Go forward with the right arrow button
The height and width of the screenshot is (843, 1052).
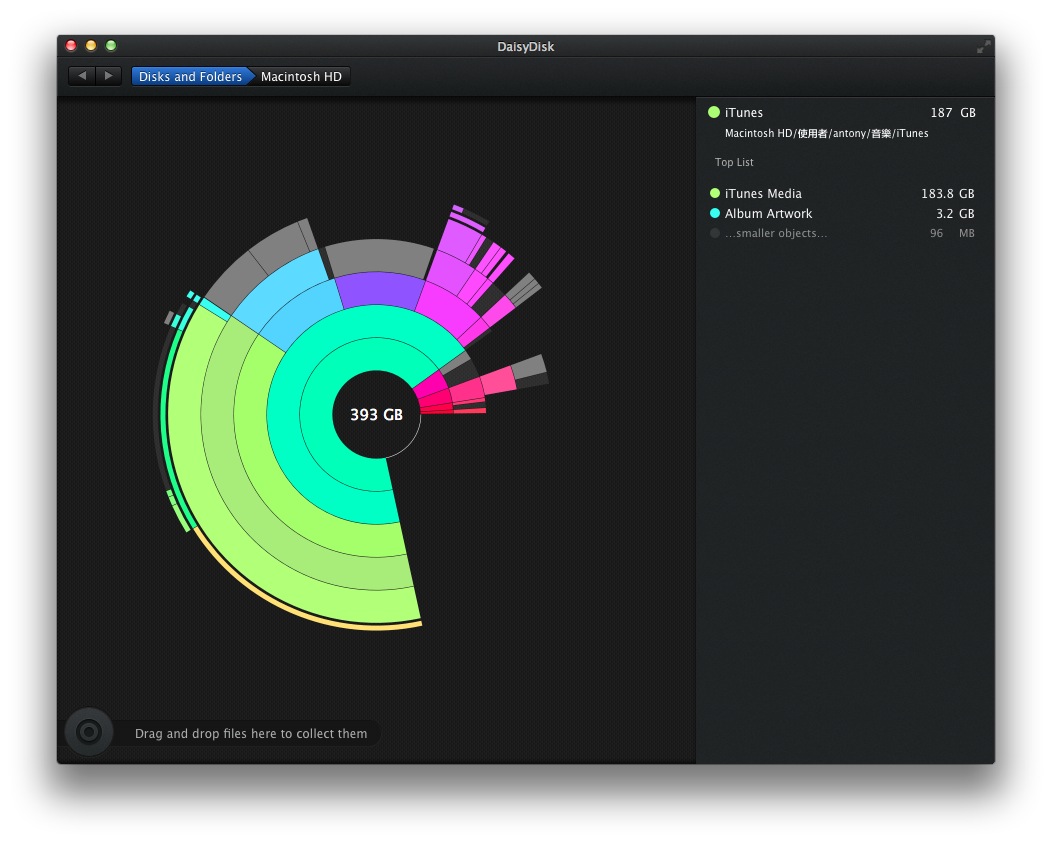click(109, 76)
